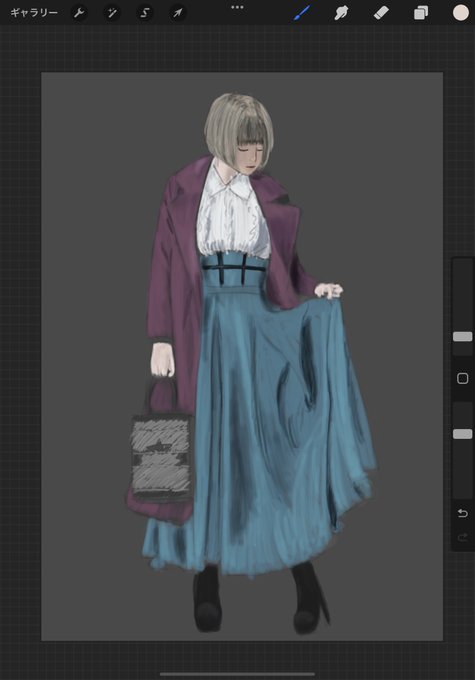The width and height of the screenshot is (475, 680).
Task: Open the Adjustments magic wand menu
Action: 112,13
